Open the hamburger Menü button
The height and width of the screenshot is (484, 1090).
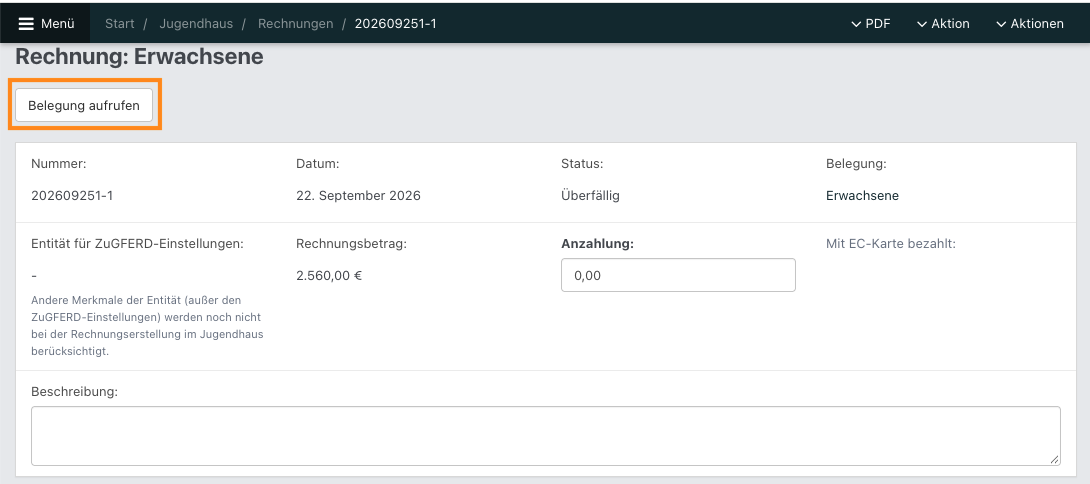pos(45,24)
